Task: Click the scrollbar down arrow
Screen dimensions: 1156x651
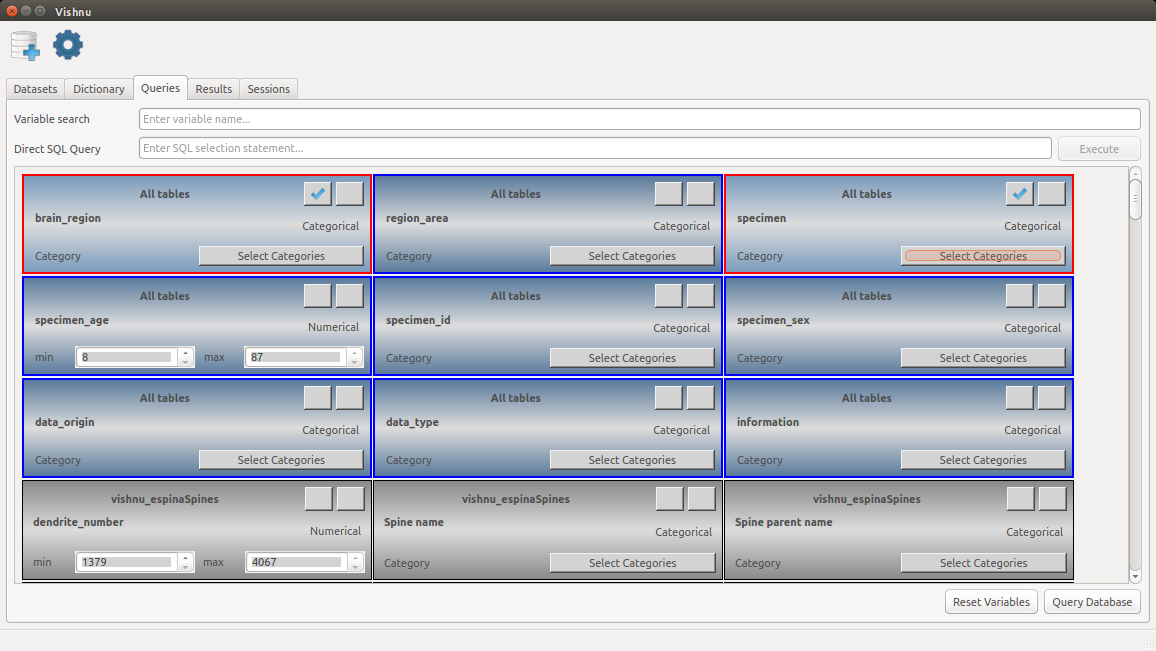Action: [x=1135, y=577]
